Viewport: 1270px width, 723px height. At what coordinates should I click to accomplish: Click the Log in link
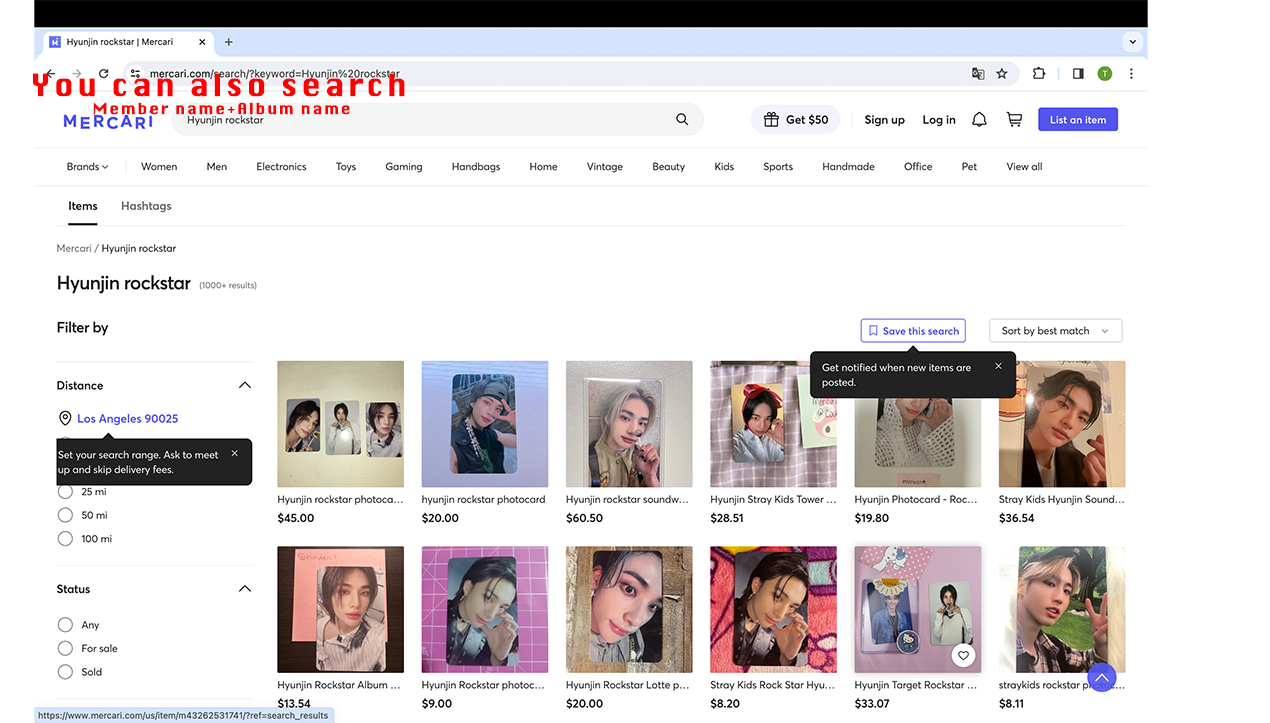coord(939,120)
